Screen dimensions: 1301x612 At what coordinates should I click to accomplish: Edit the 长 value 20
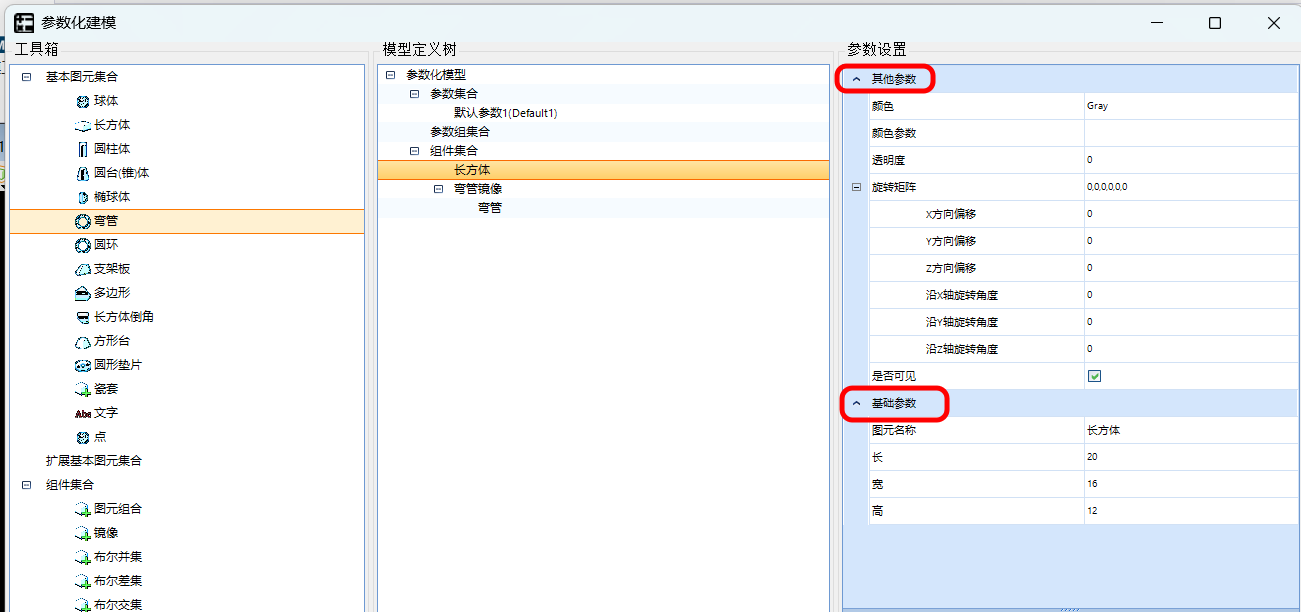click(1190, 457)
